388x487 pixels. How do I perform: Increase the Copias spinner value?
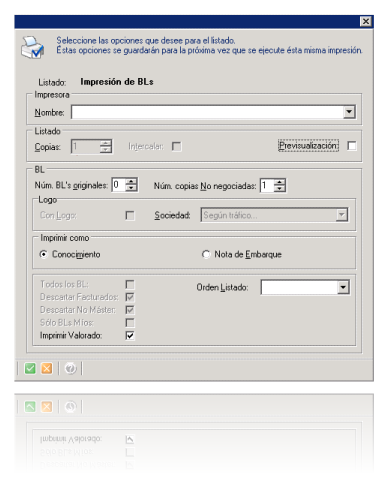pyautogui.click(x=106, y=143)
